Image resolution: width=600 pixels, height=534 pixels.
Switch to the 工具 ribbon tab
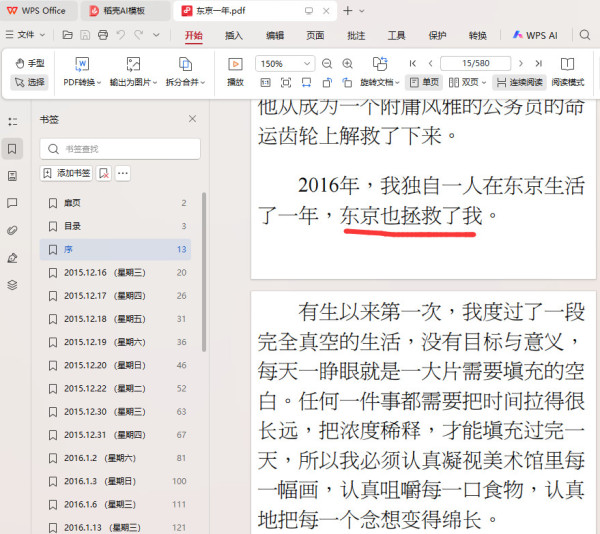click(396, 36)
